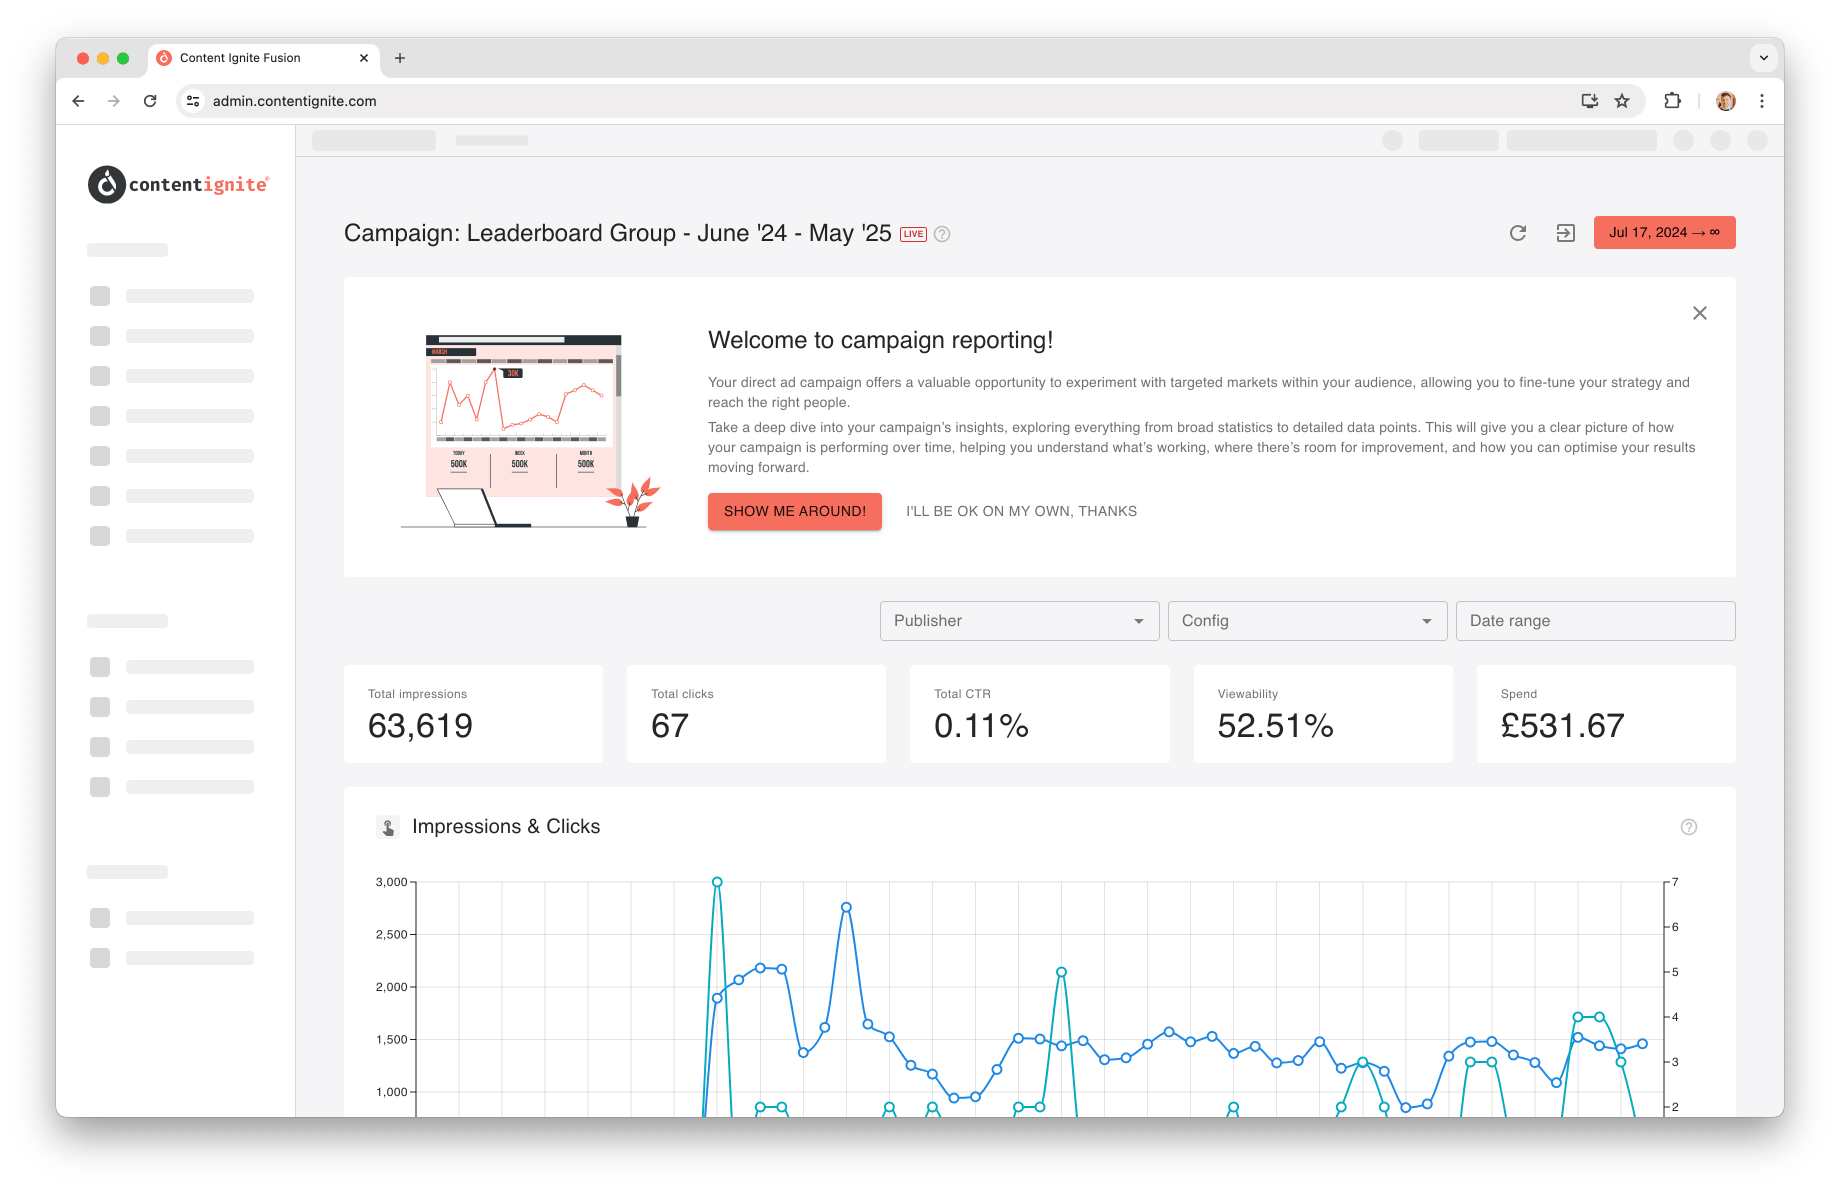The width and height of the screenshot is (1840, 1191).
Task: Open a new browser tab with the plus button
Action: click(400, 58)
